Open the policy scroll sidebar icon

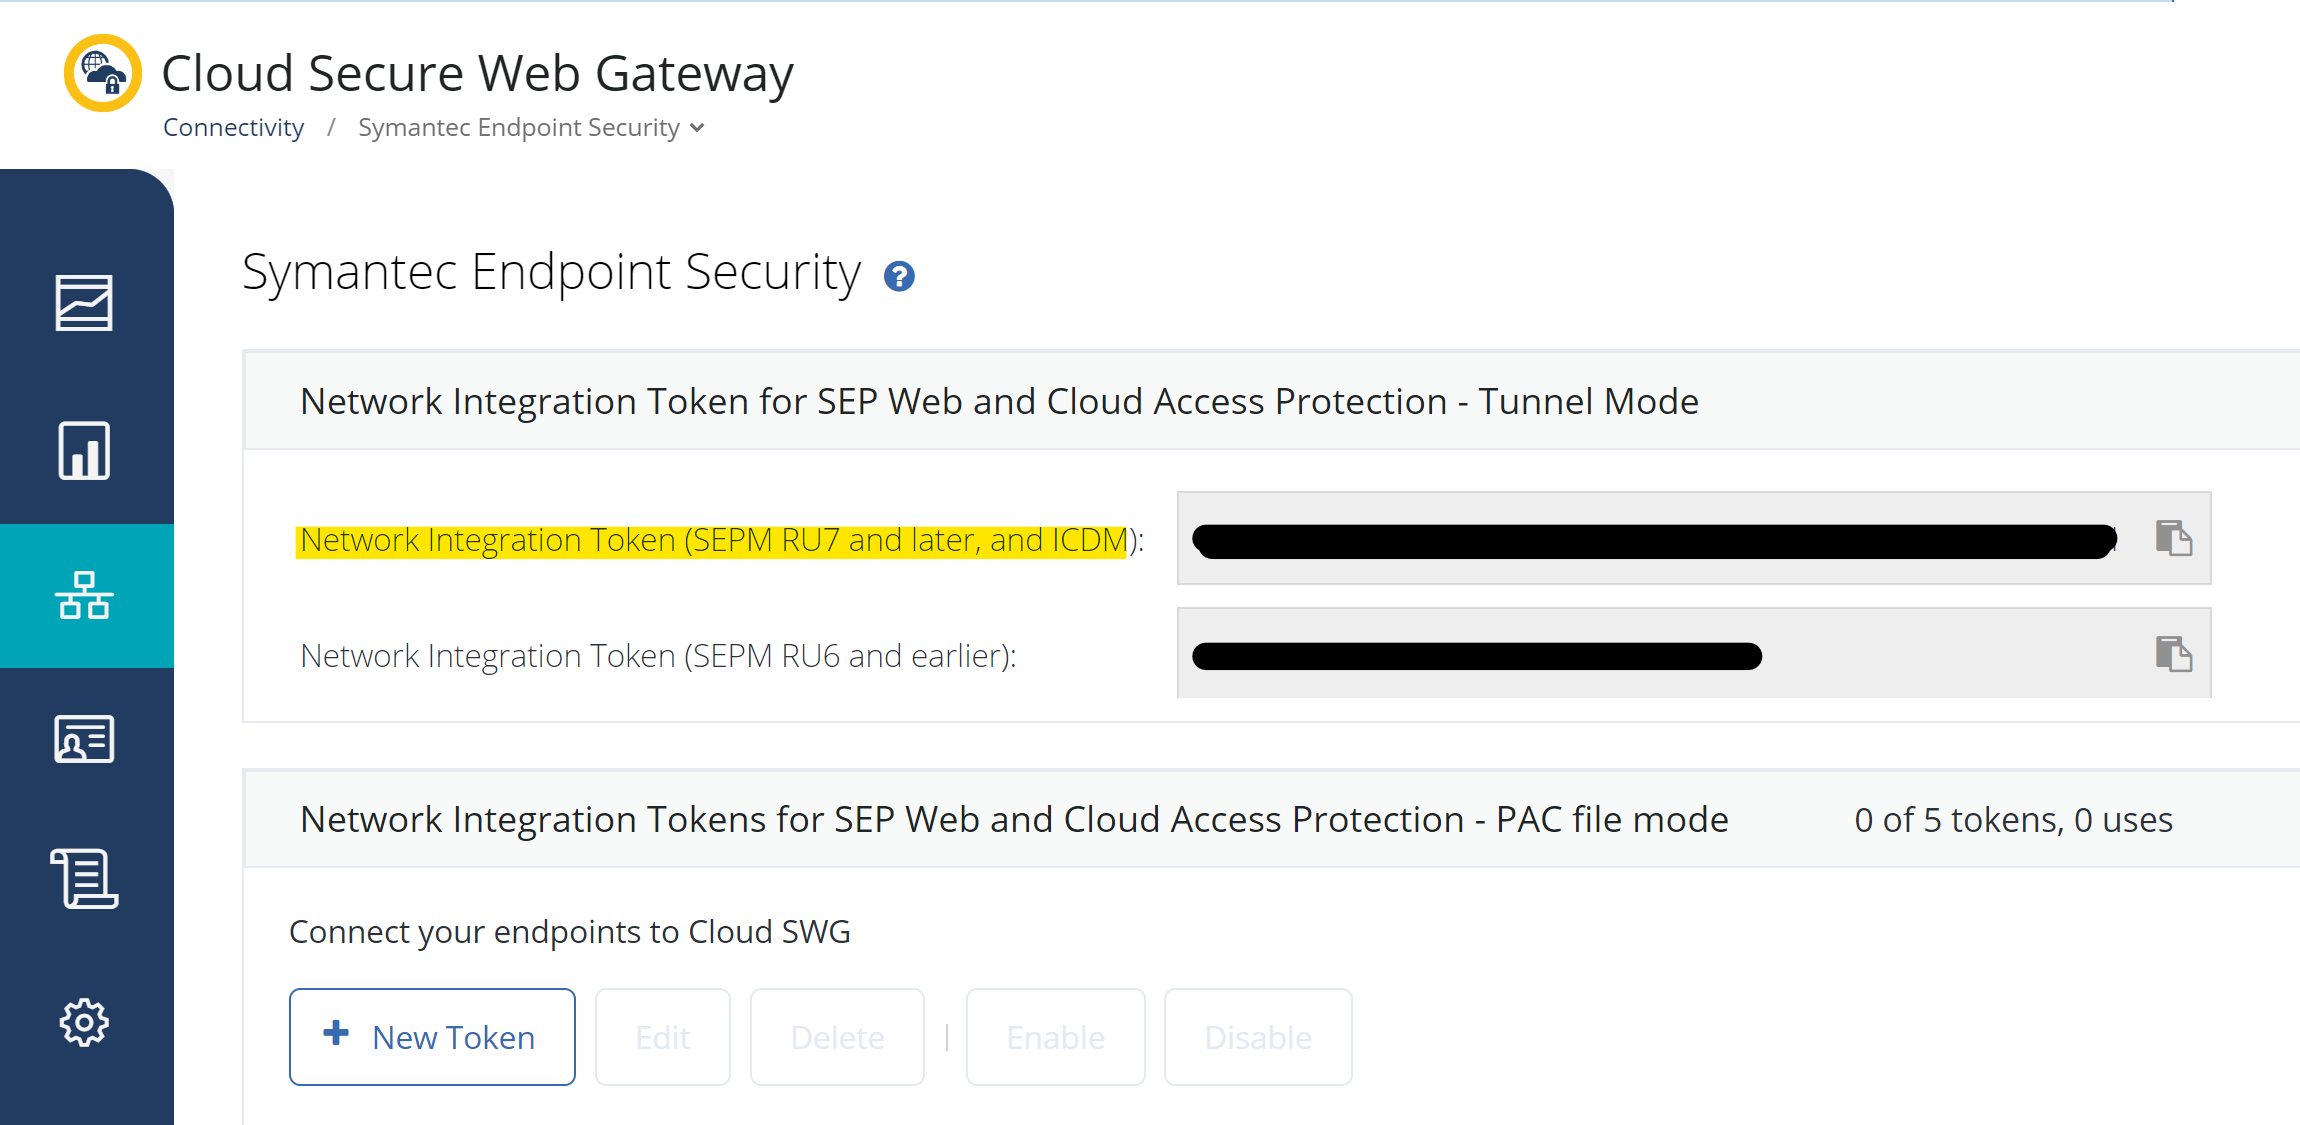84,879
